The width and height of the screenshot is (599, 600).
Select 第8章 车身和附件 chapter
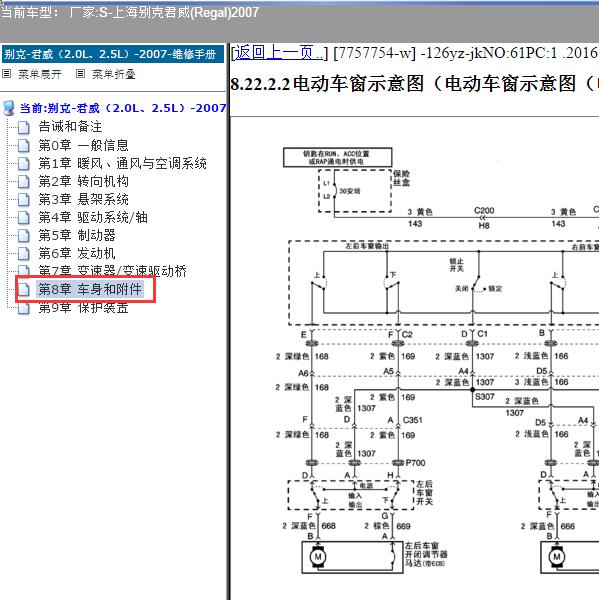pyautogui.click(x=90, y=289)
